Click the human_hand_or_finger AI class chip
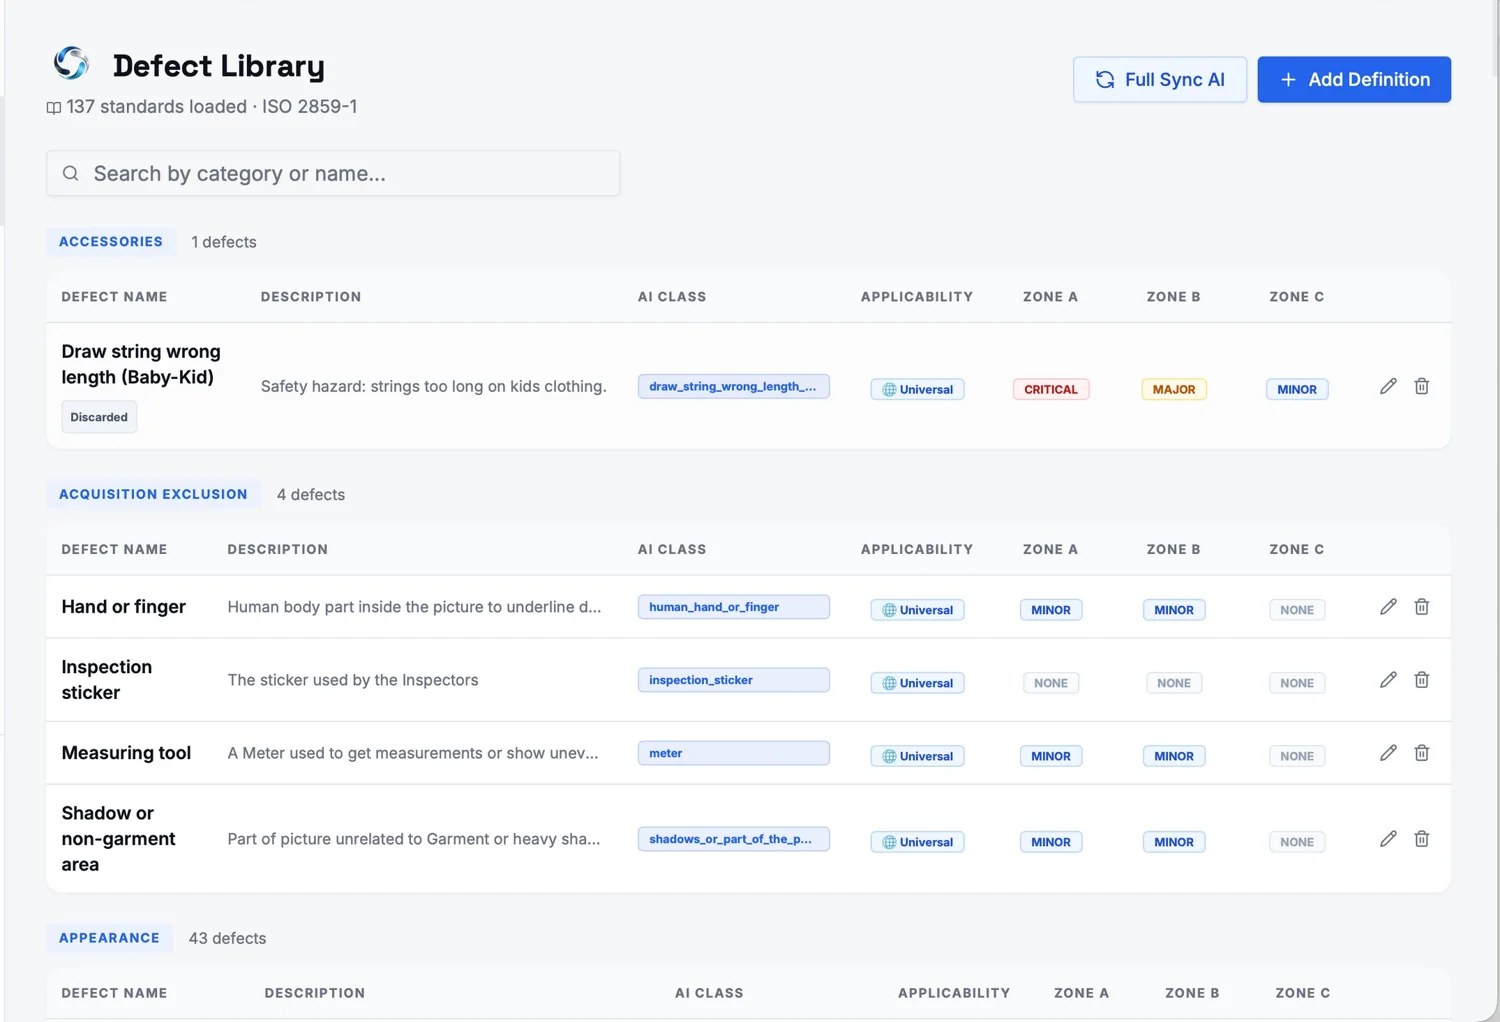The height and width of the screenshot is (1022, 1500). [733, 606]
